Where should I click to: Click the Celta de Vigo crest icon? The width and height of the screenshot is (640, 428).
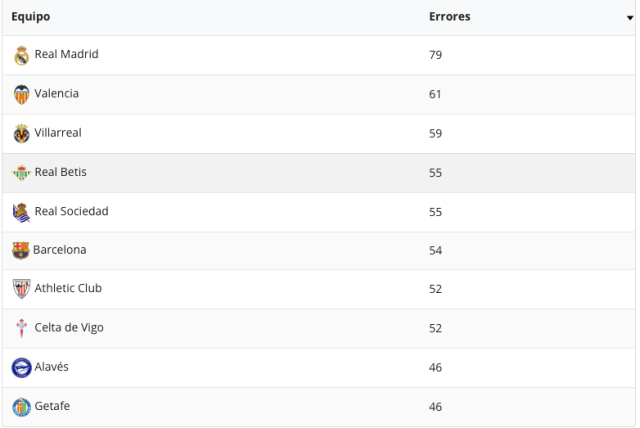[x=22, y=328]
